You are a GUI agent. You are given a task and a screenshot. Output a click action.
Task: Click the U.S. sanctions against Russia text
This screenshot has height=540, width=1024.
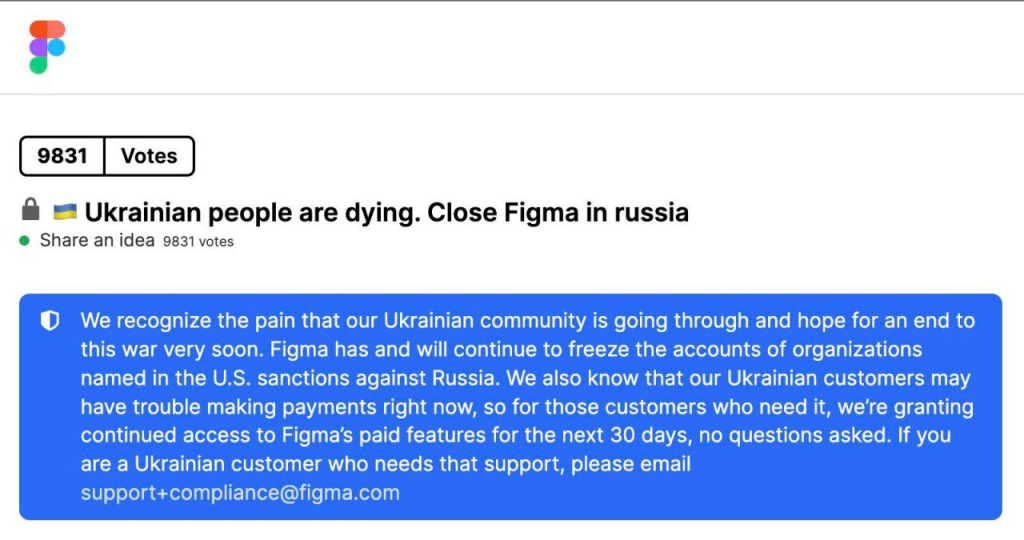tap(354, 378)
